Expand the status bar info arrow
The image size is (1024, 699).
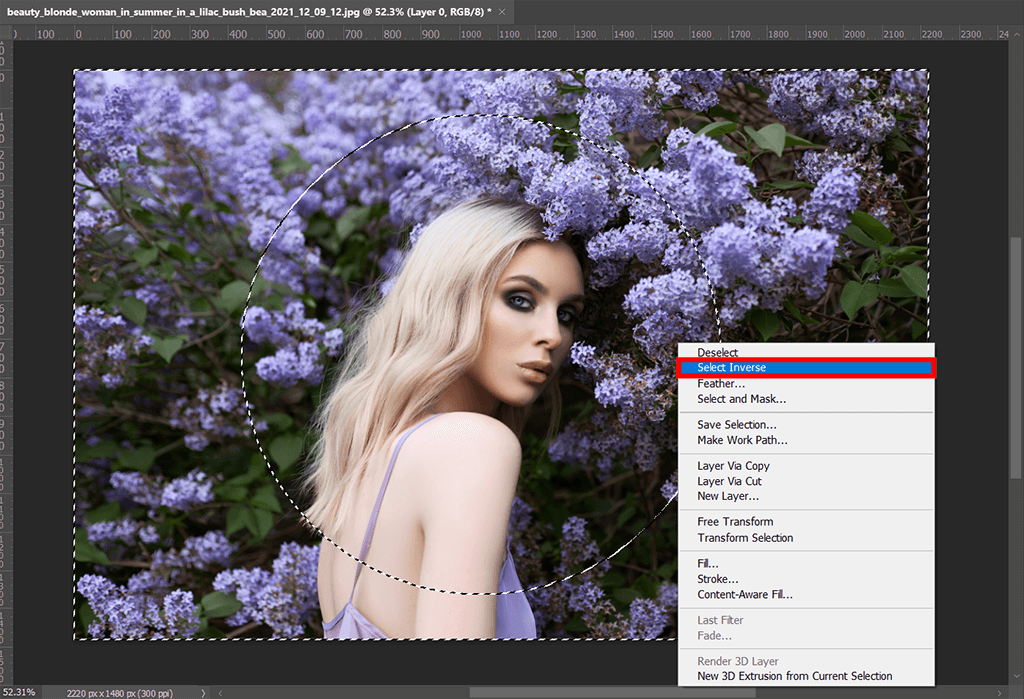click(x=203, y=693)
